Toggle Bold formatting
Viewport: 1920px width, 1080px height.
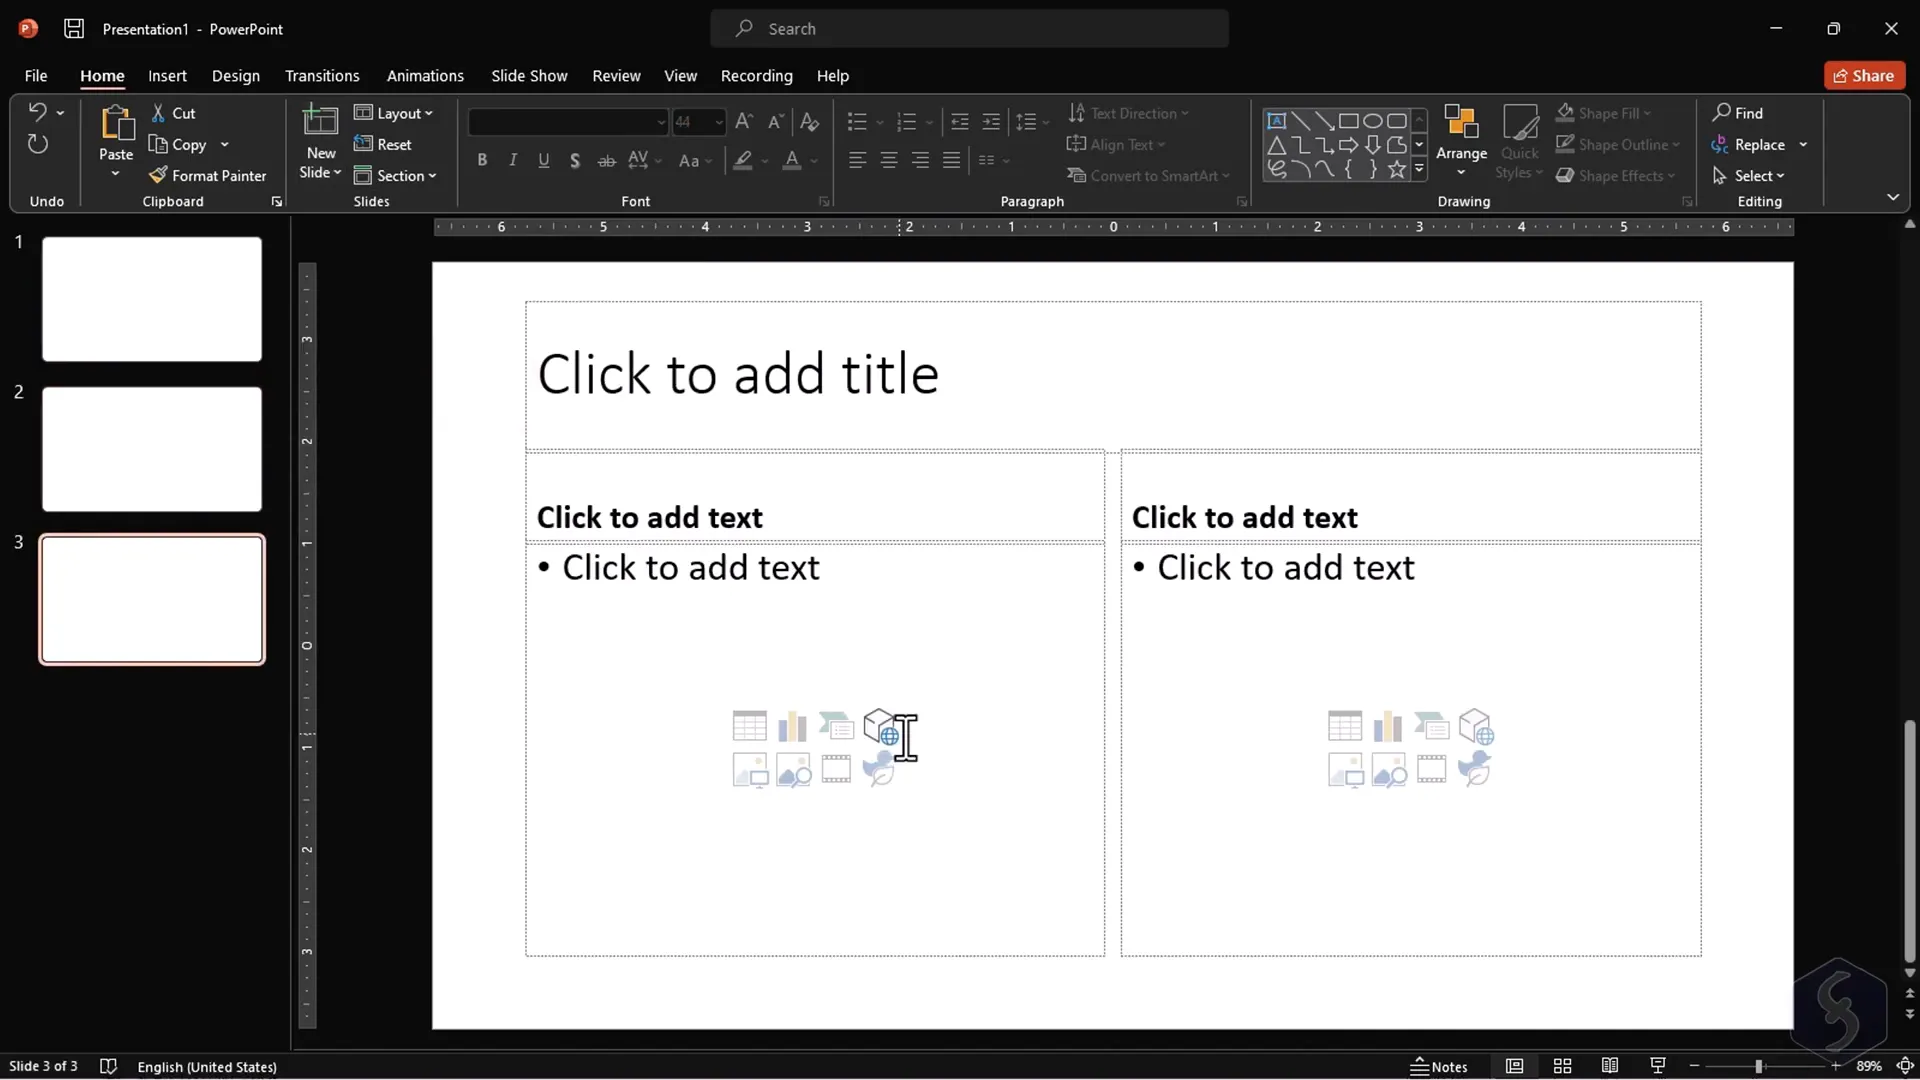[x=482, y=160]
